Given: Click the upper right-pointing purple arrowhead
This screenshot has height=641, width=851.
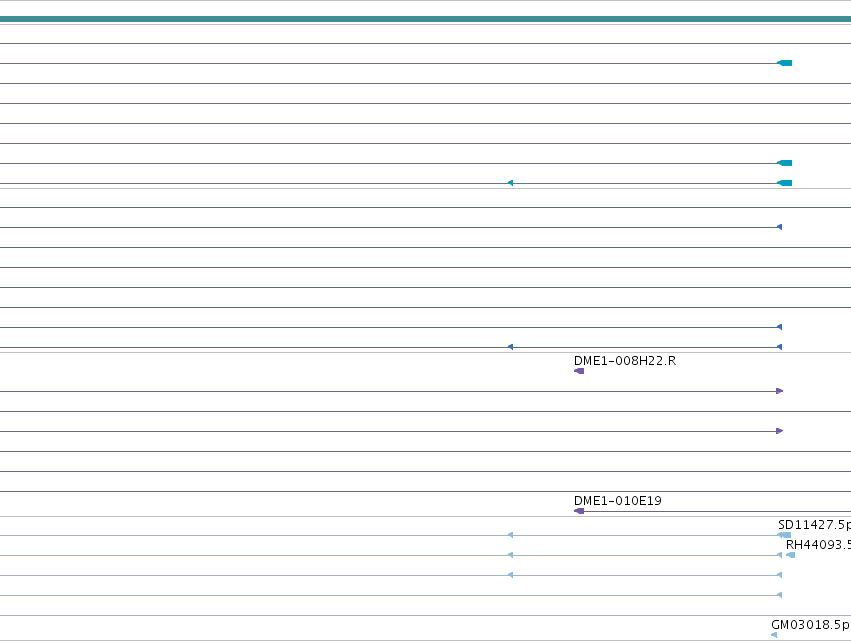Looking at the screenshot, I should click(780, 391).
